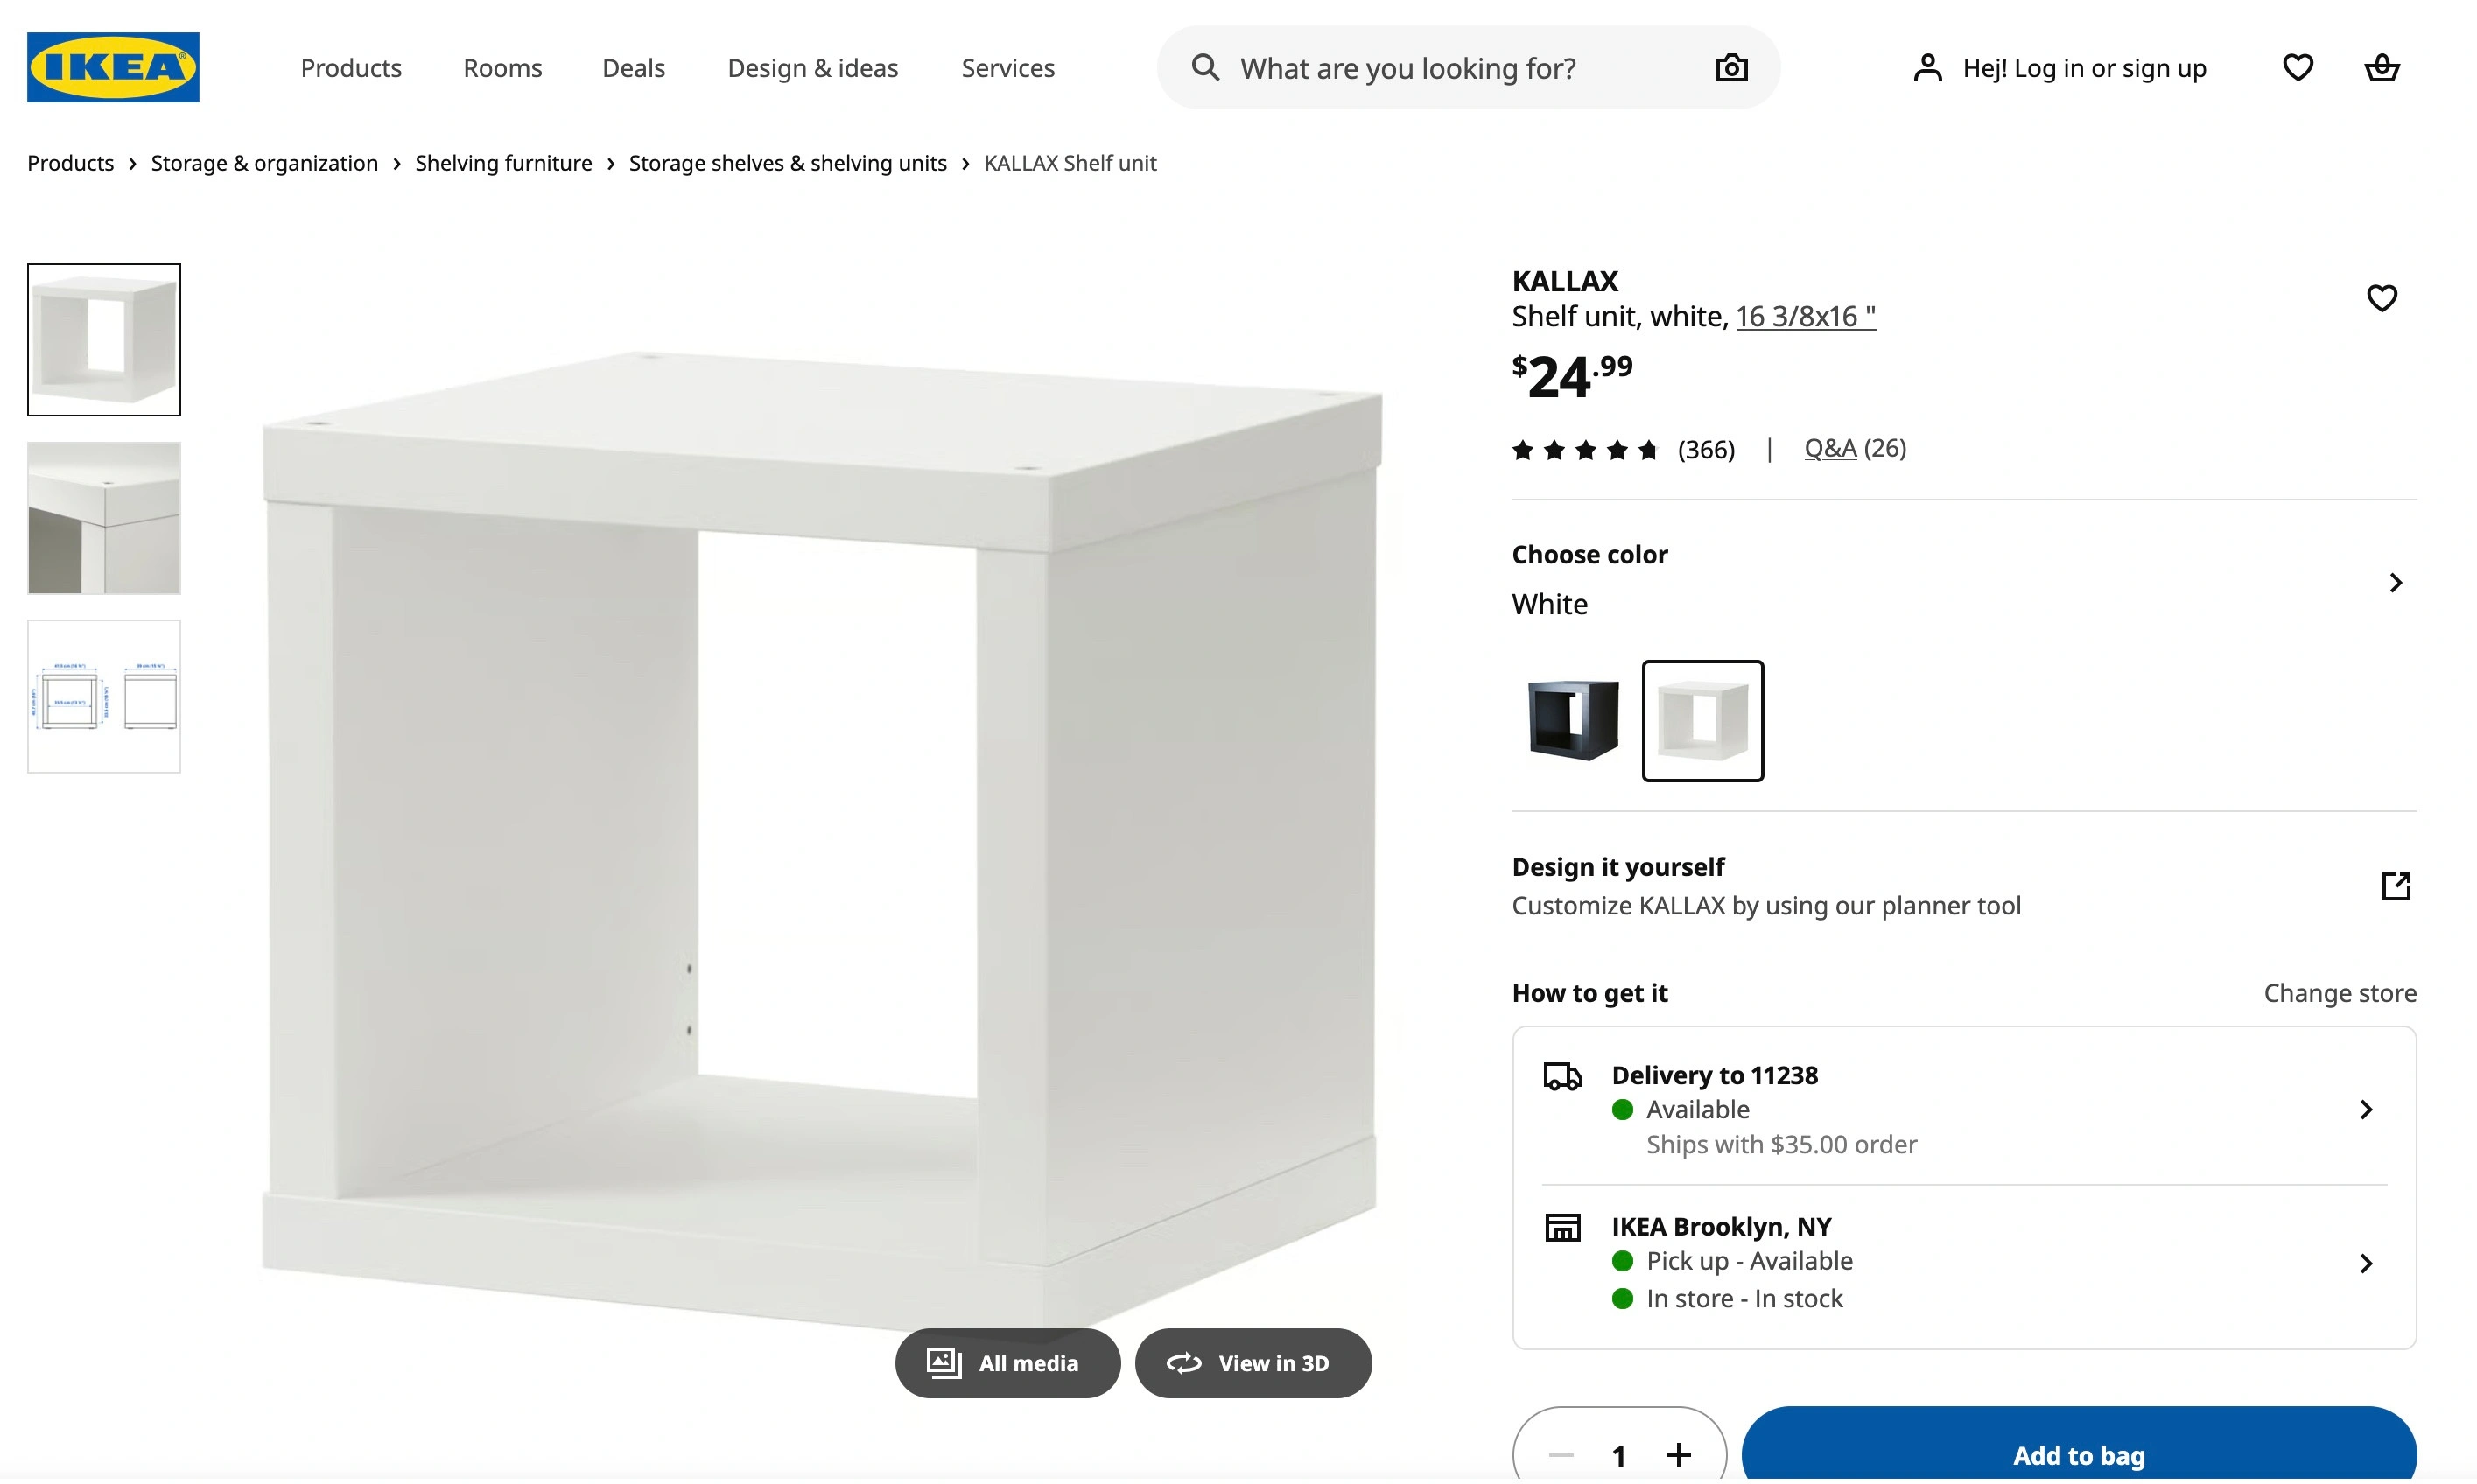The width and height of the screenshot is (2477, 1484).
Task: Click the profile person icon
Action: 1927,68
